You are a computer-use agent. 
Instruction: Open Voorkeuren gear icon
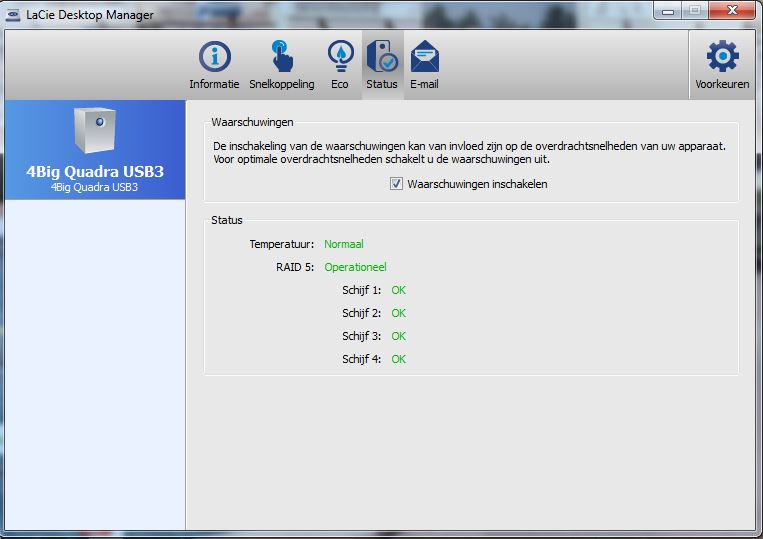tap(722, 58)
